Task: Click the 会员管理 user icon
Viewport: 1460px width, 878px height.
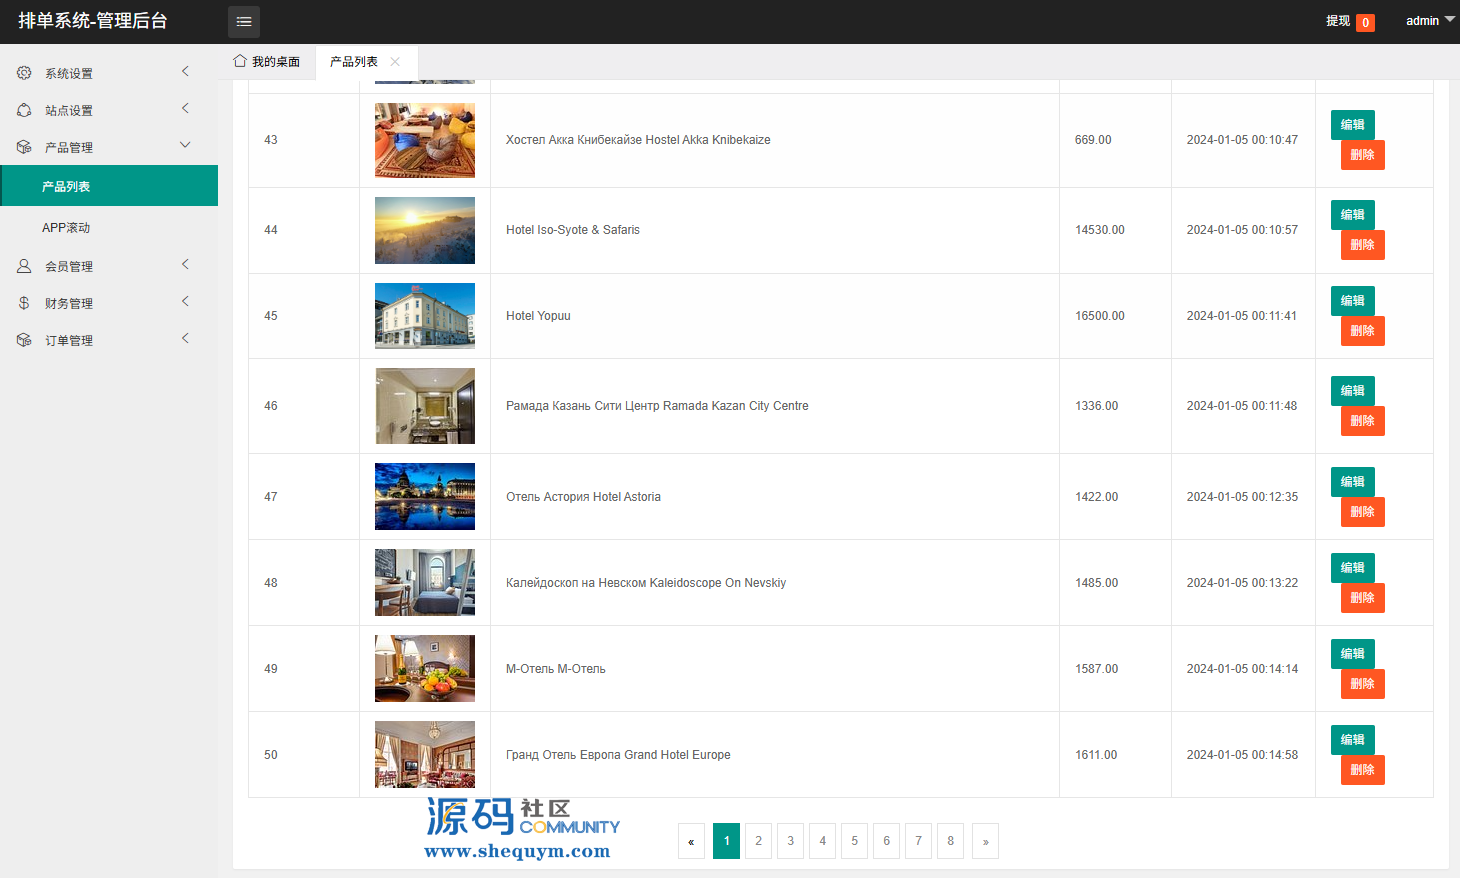Action: pyautogui.click(x=24, y=266)
